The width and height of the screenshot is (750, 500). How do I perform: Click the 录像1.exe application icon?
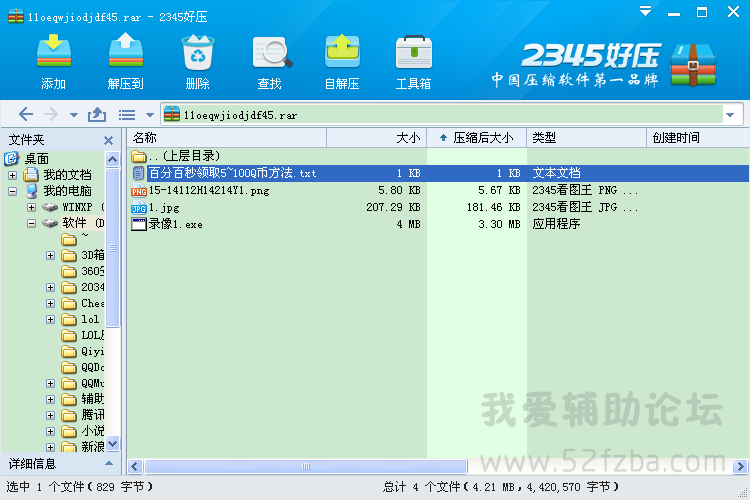[139, 224]
